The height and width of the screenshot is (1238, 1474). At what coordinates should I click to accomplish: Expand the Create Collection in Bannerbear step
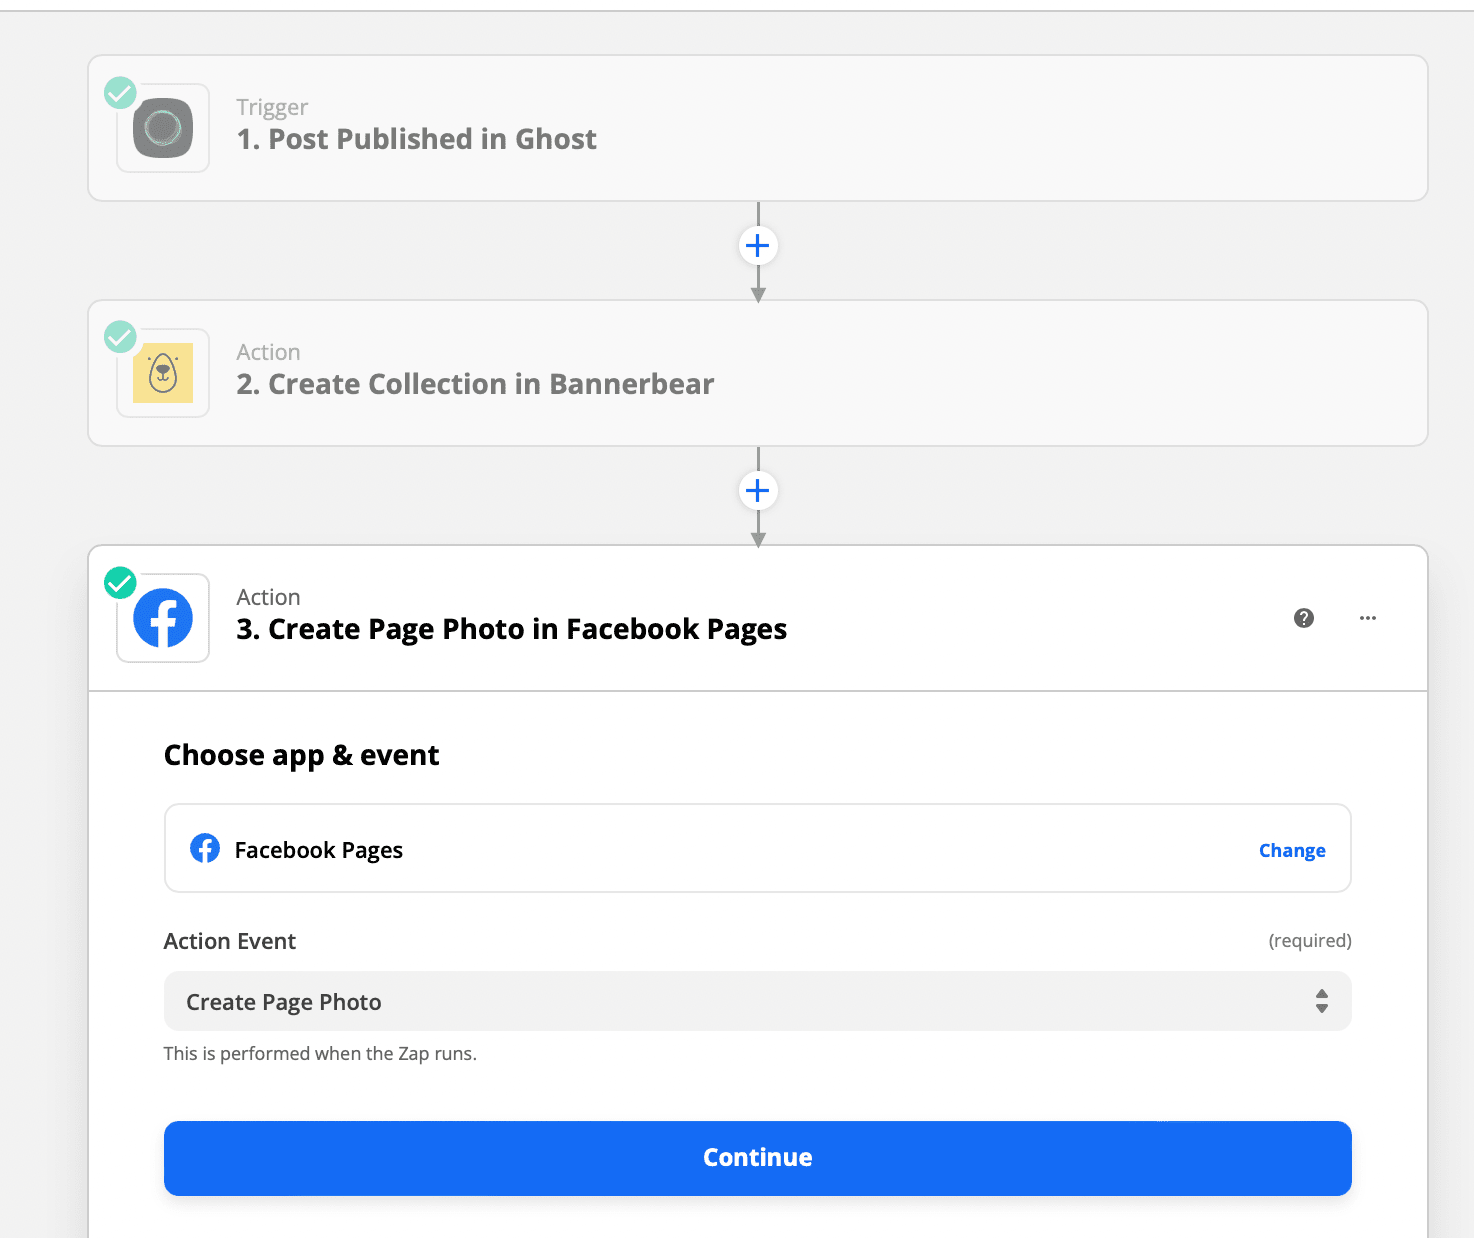(758, 373)
